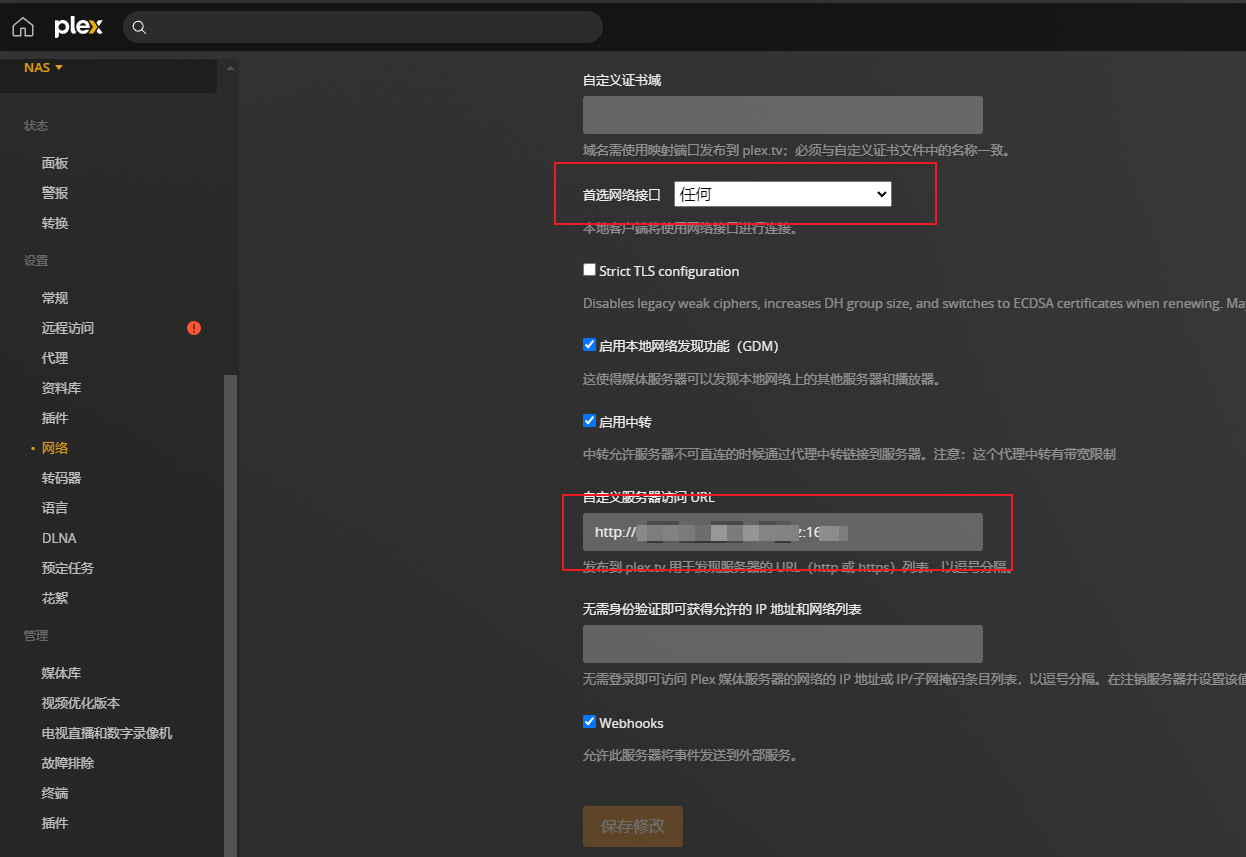Open 故障排除 page

[x=68, y=763]
